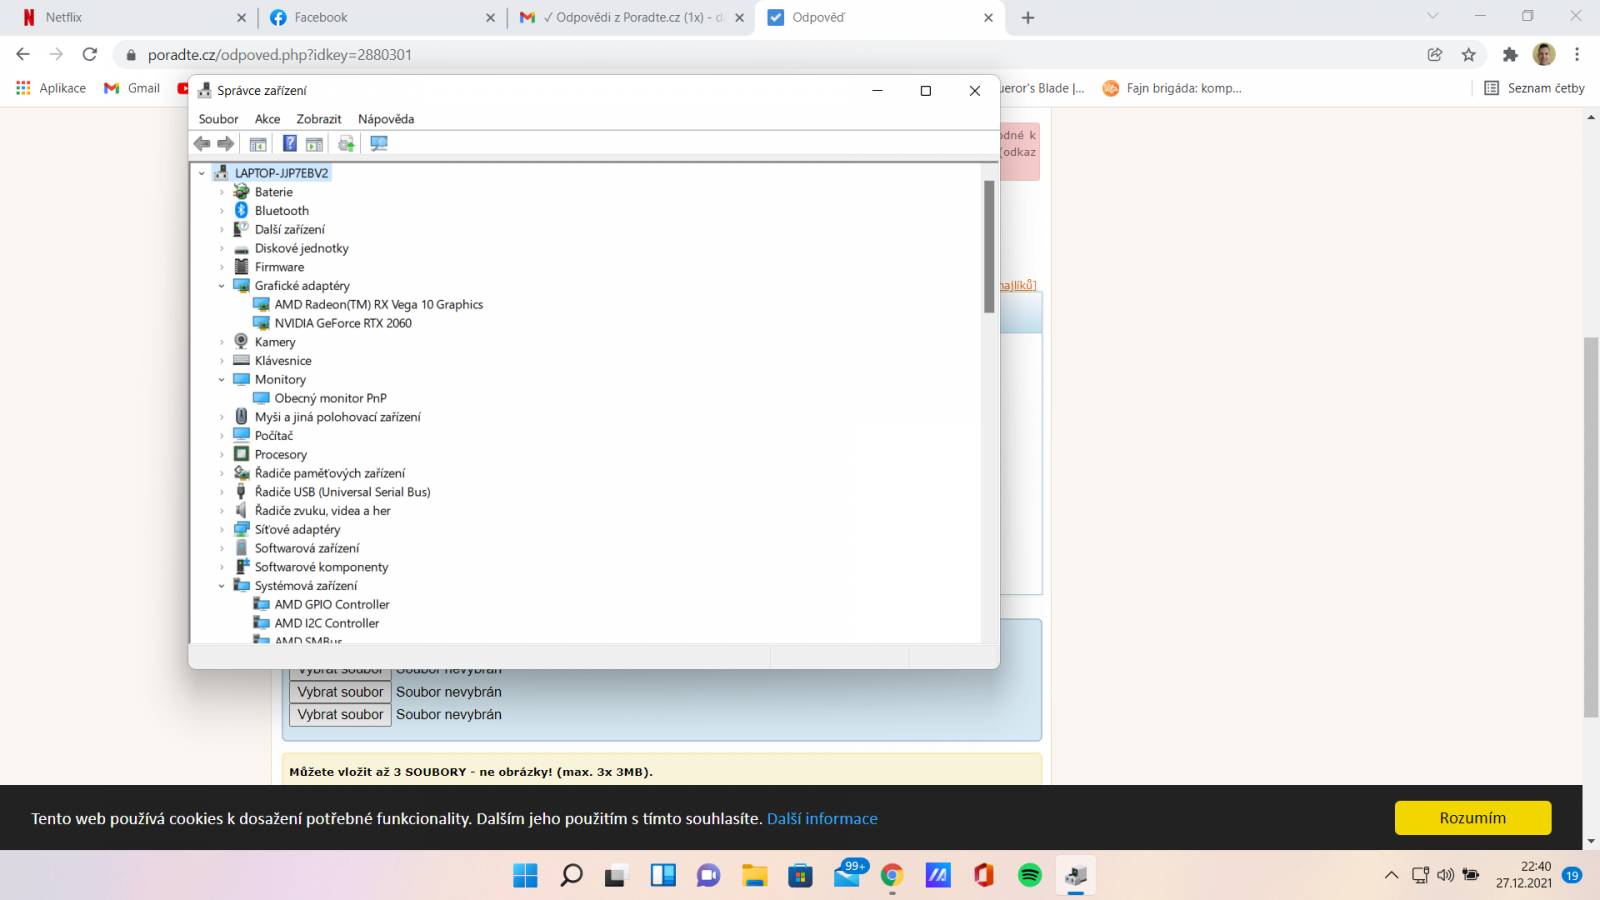
Task: Open Help via blue question mark icon
Action: tap(290, 144)
